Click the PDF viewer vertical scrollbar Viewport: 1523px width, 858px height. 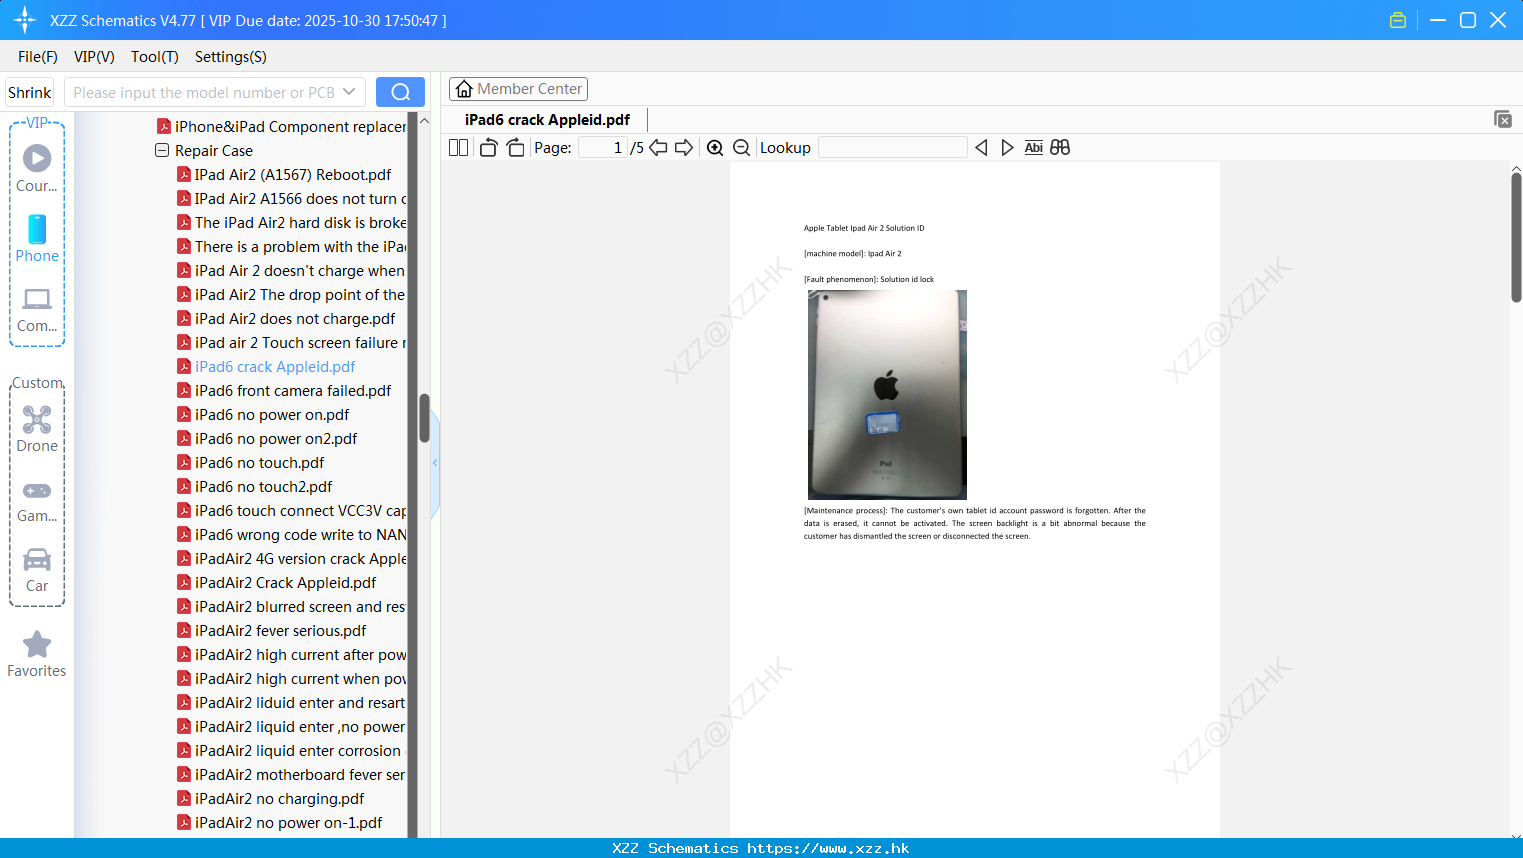pyautogui.click(x=1516, y=237)
